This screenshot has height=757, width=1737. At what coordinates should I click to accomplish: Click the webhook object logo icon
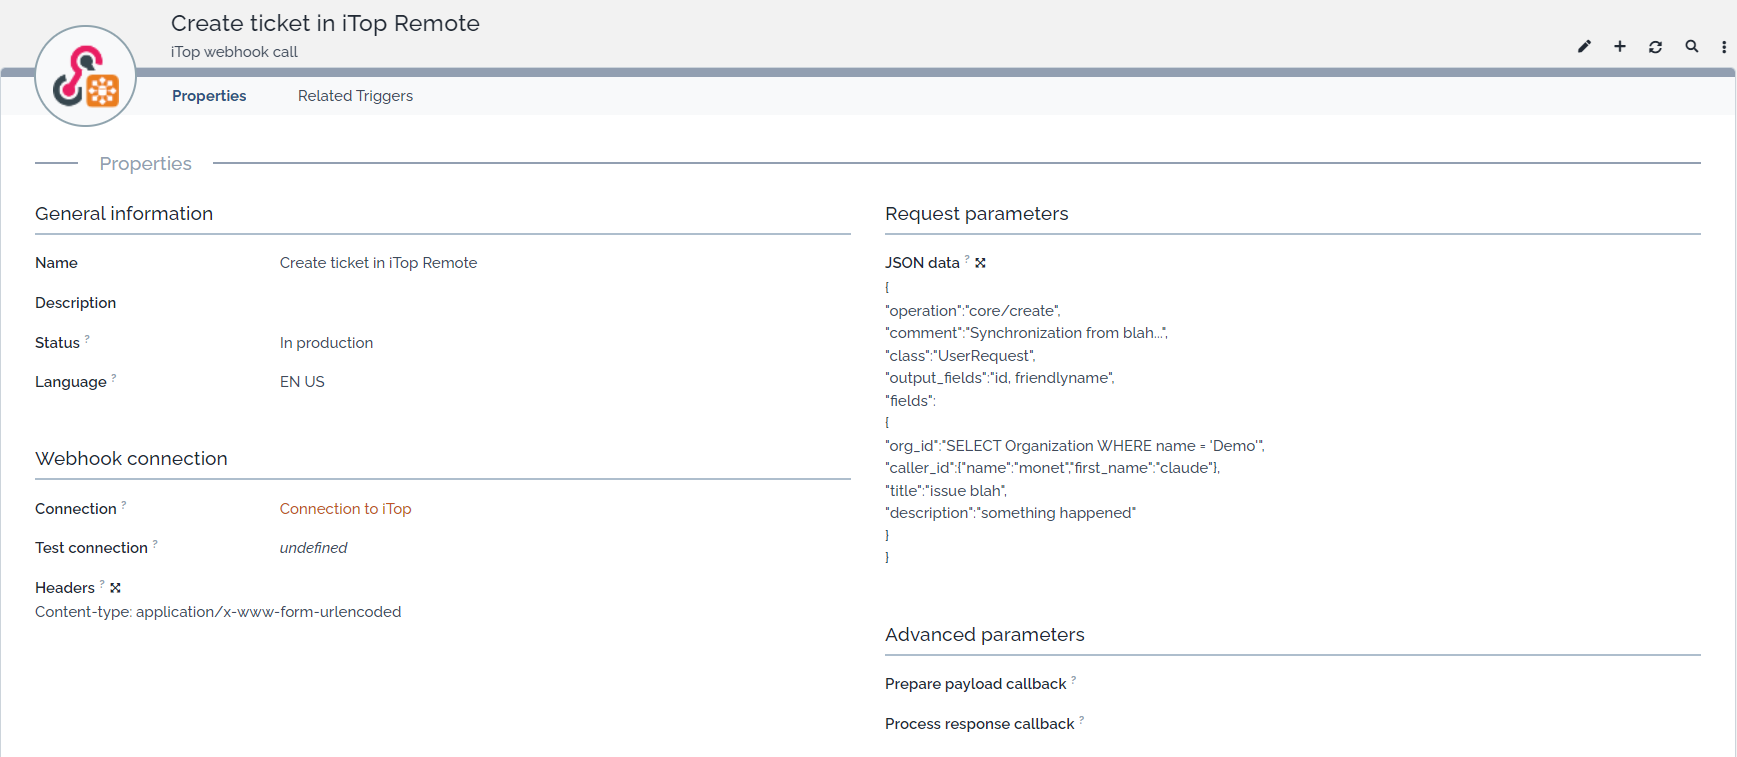[x=86, y=77]
